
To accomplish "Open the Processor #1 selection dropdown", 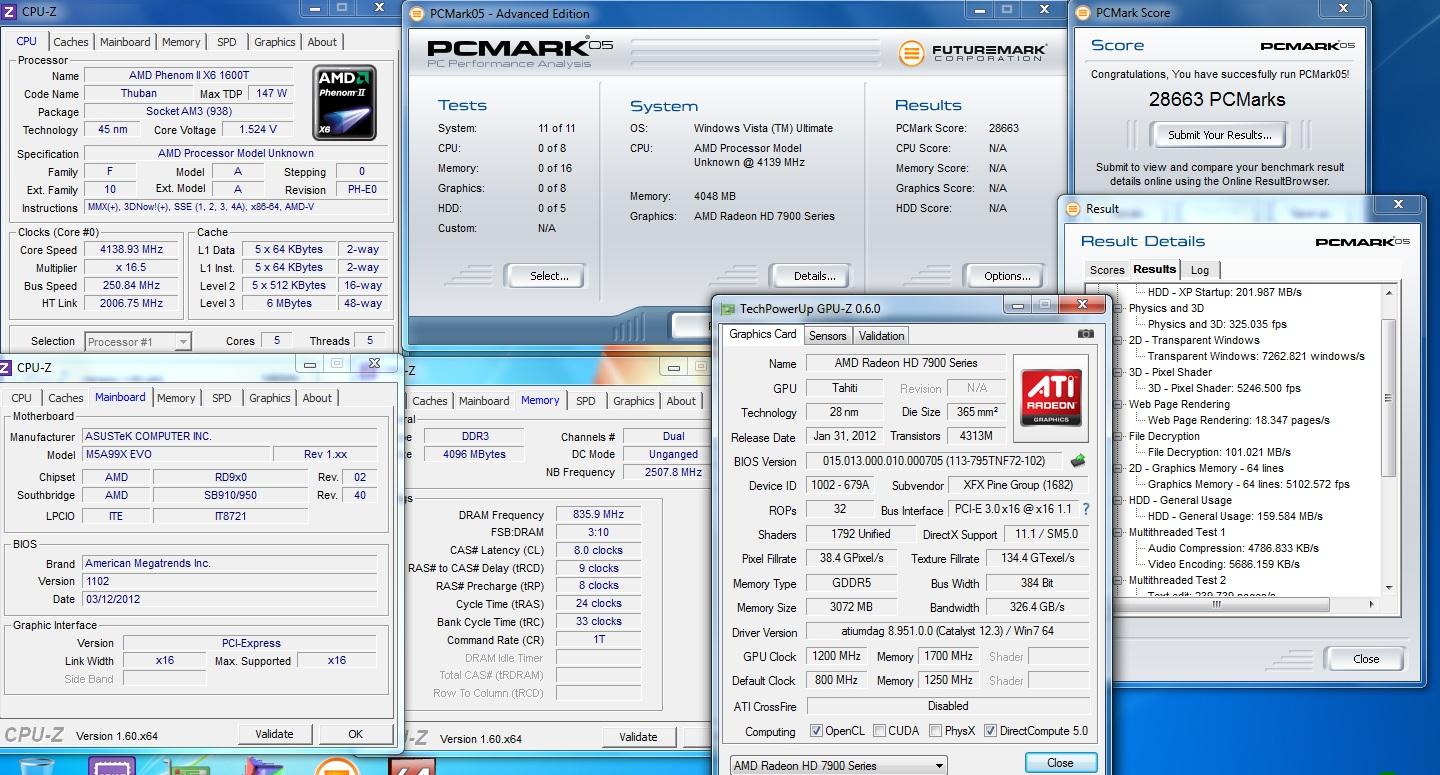I will [138, 342].
